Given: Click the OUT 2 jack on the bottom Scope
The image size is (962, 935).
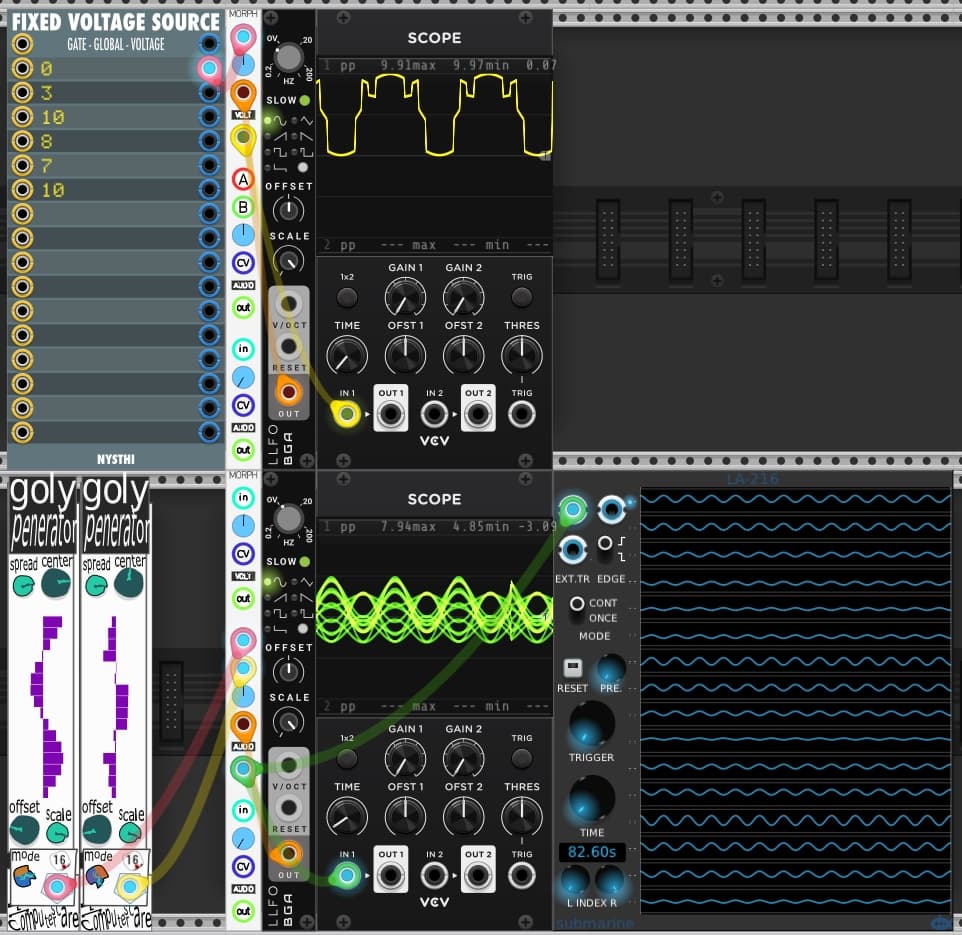Looking at the screenshot, I should 477,876.
